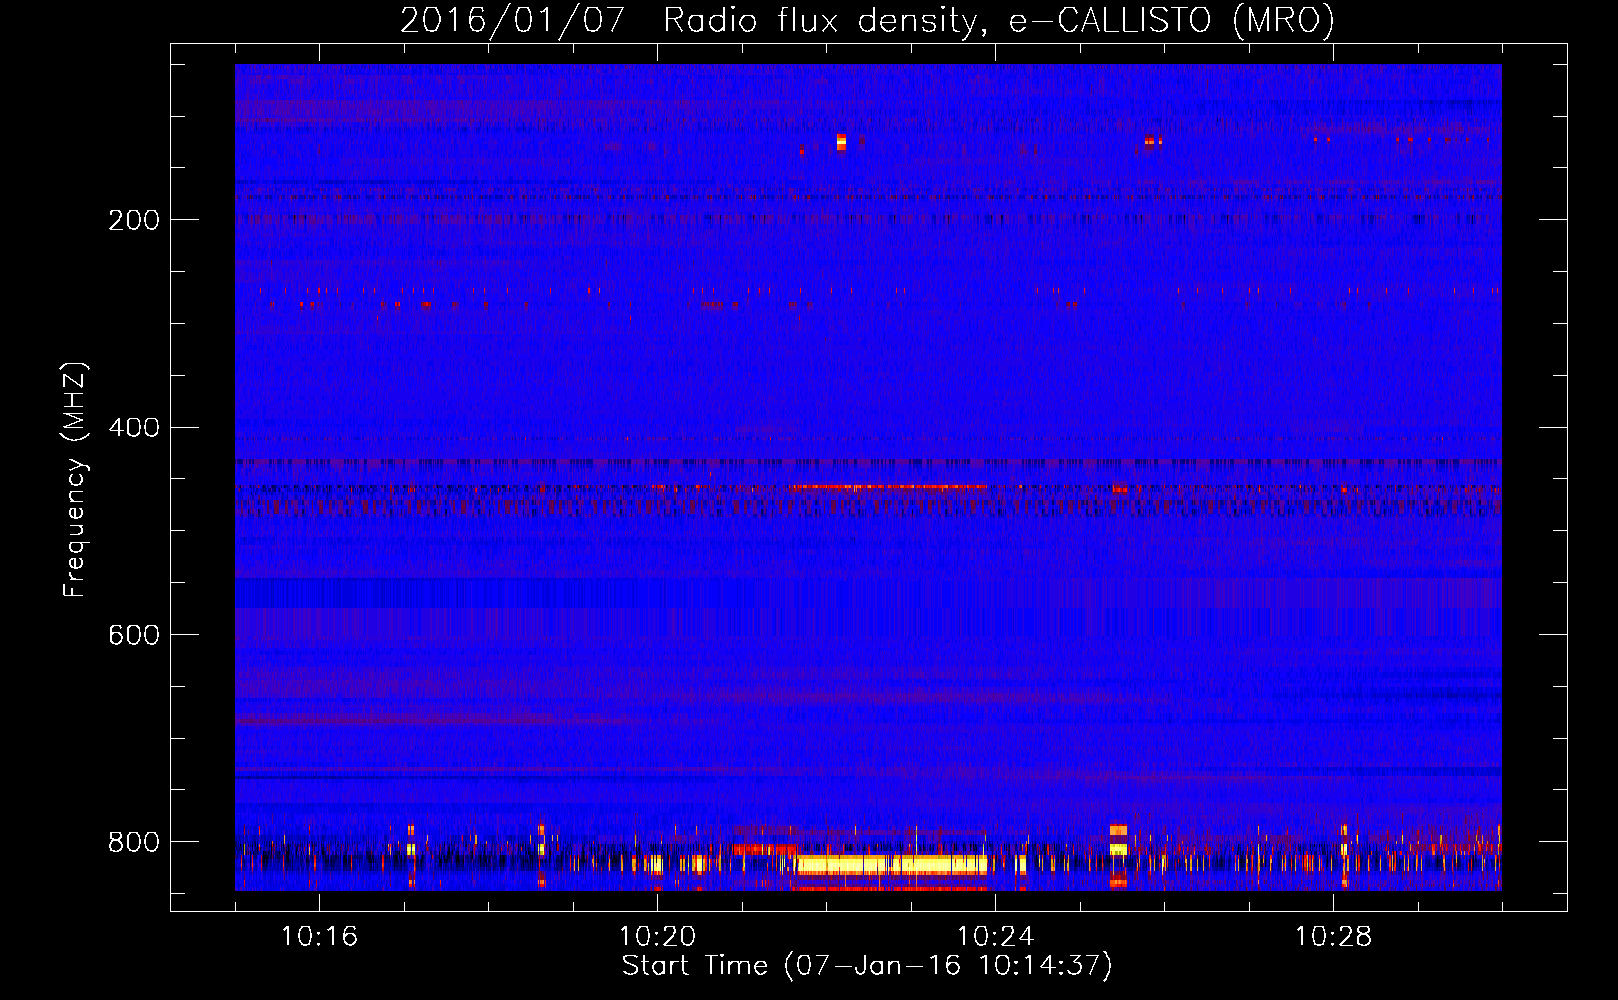The height and width of the screenshot is (1000, 1618).
Task: Click the 10:20 time tick label
Action: coord(657,937)
